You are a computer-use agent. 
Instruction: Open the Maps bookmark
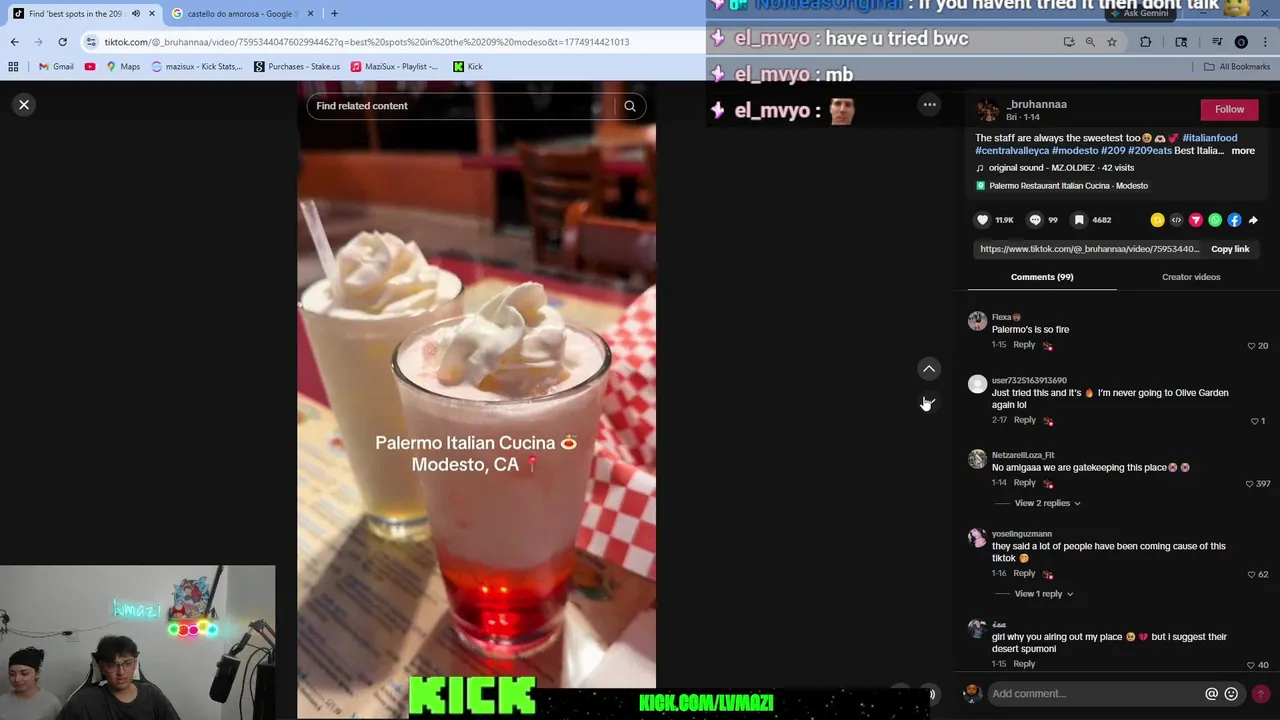123,67
